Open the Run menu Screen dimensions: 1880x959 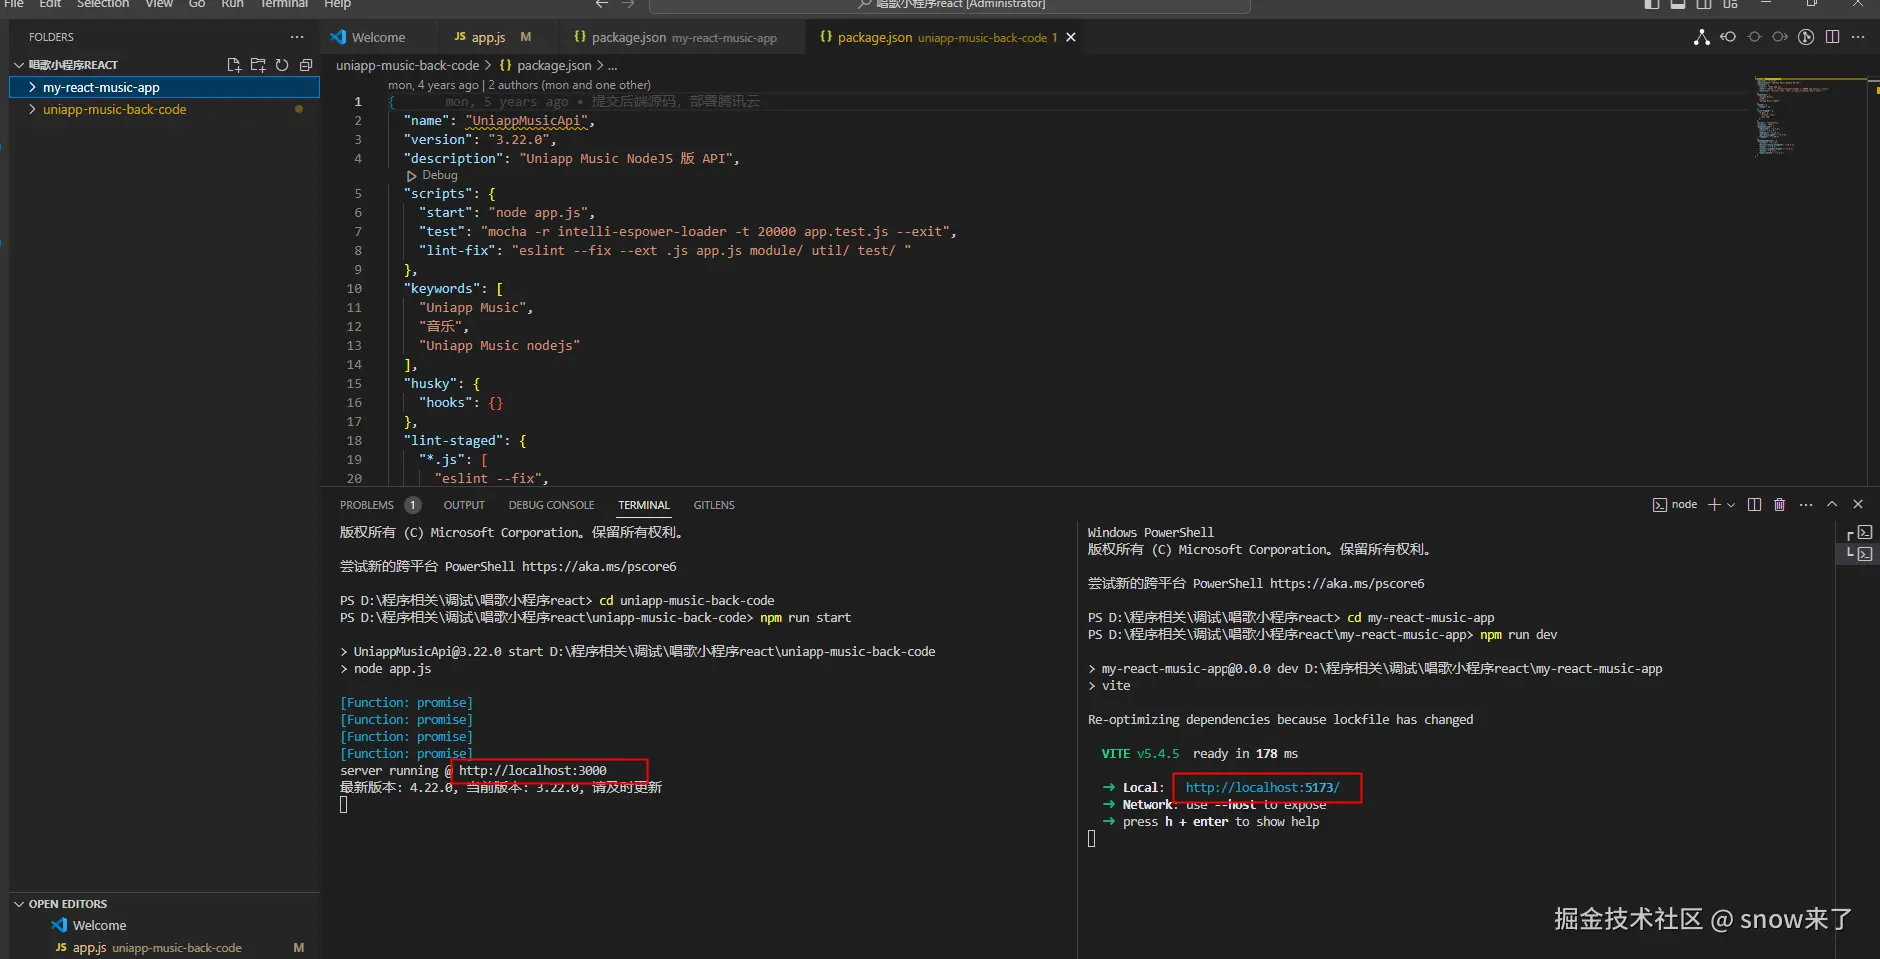point(232,4)
